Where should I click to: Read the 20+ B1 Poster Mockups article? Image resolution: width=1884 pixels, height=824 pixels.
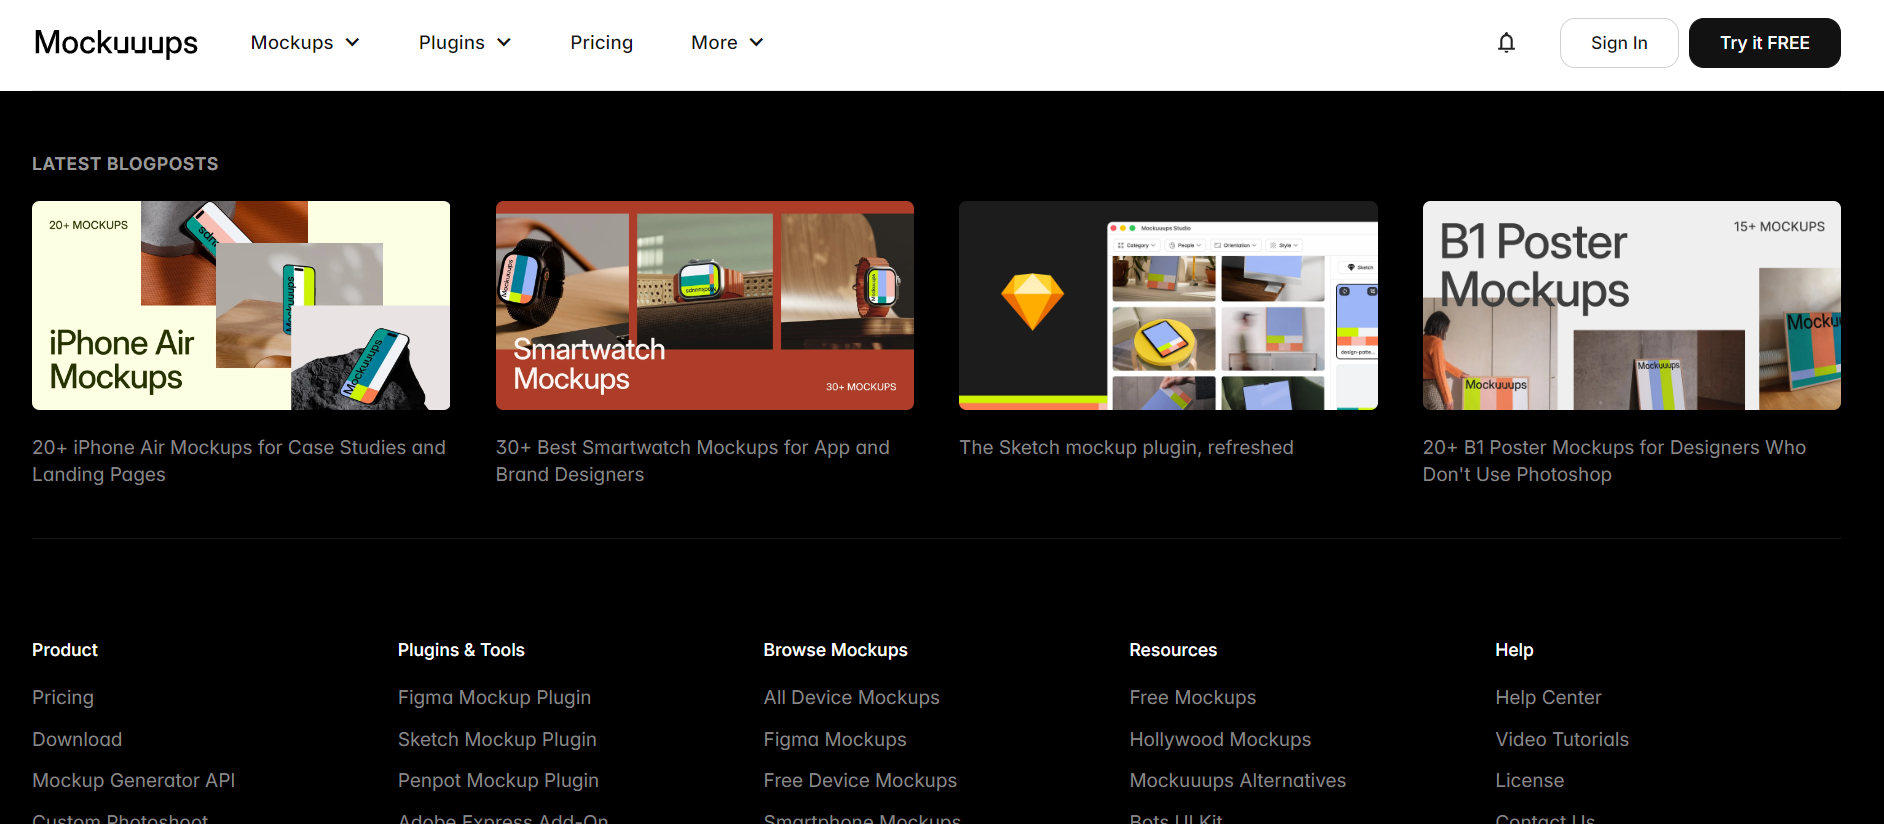(1614, 461)
